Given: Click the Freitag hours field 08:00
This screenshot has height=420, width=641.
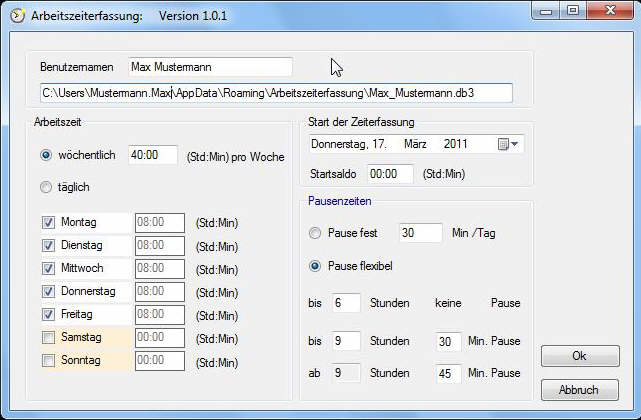Looking at the screenshot, I should [160, 314].
